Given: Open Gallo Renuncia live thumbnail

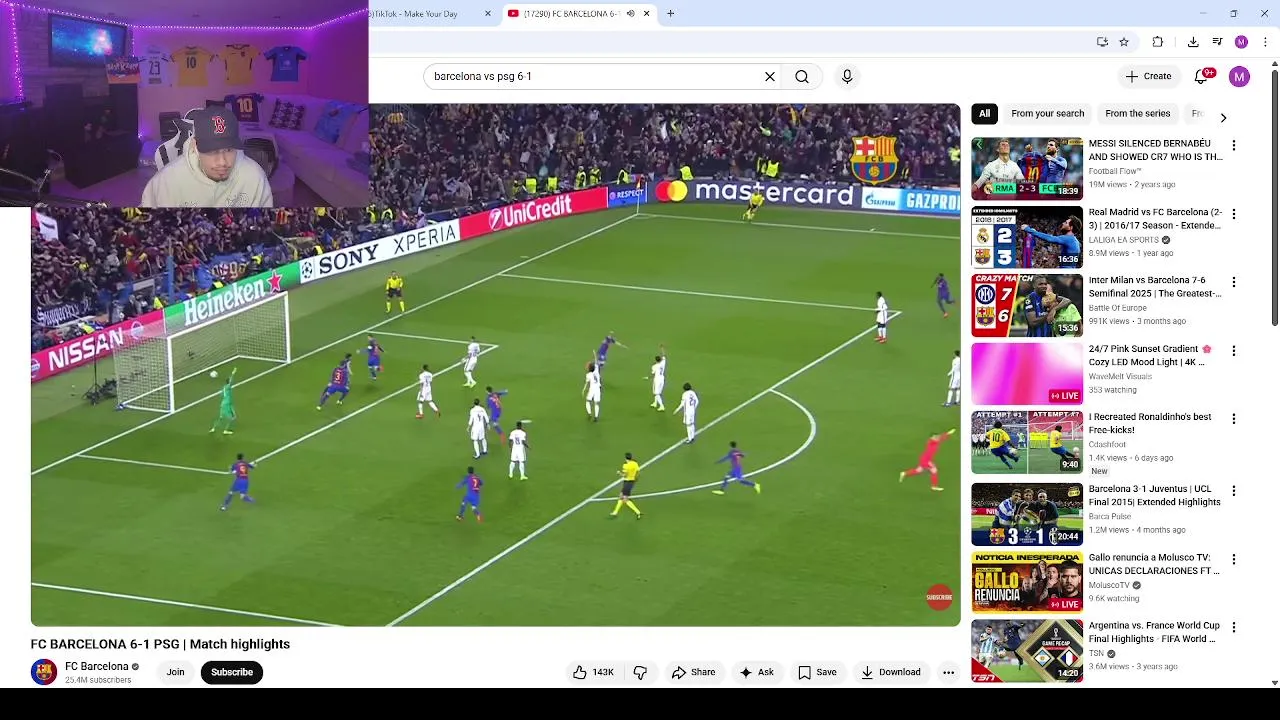Looking at the screenshot, I should (1027, 582).
